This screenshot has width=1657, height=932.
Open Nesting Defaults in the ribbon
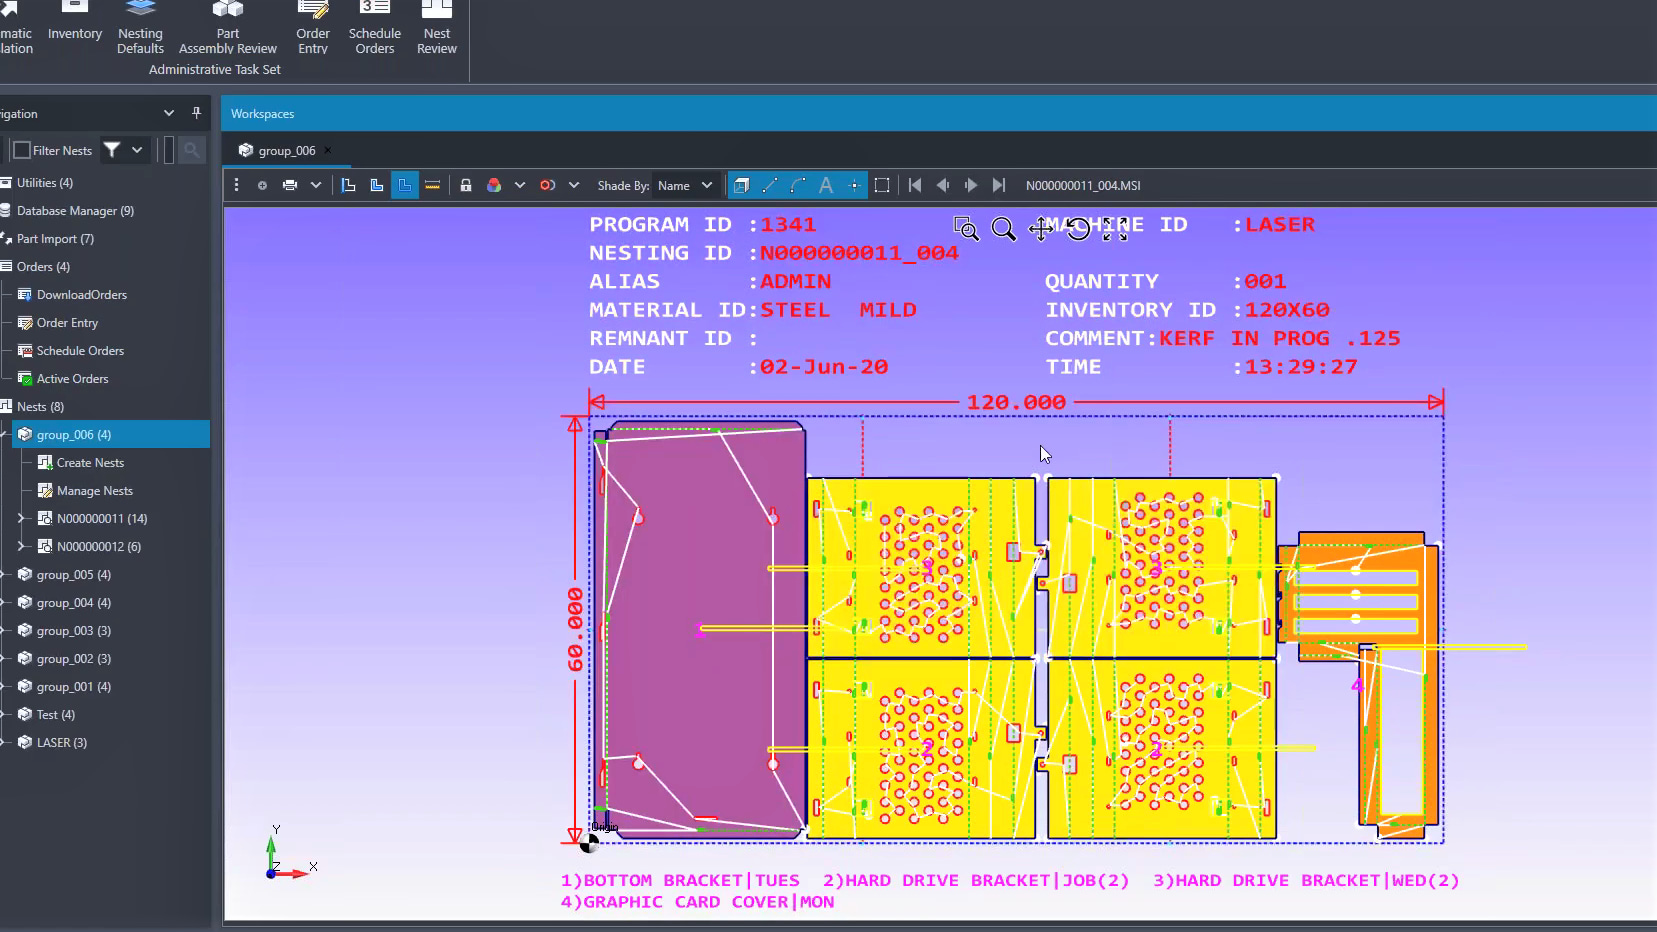click(x=140, y=28)
